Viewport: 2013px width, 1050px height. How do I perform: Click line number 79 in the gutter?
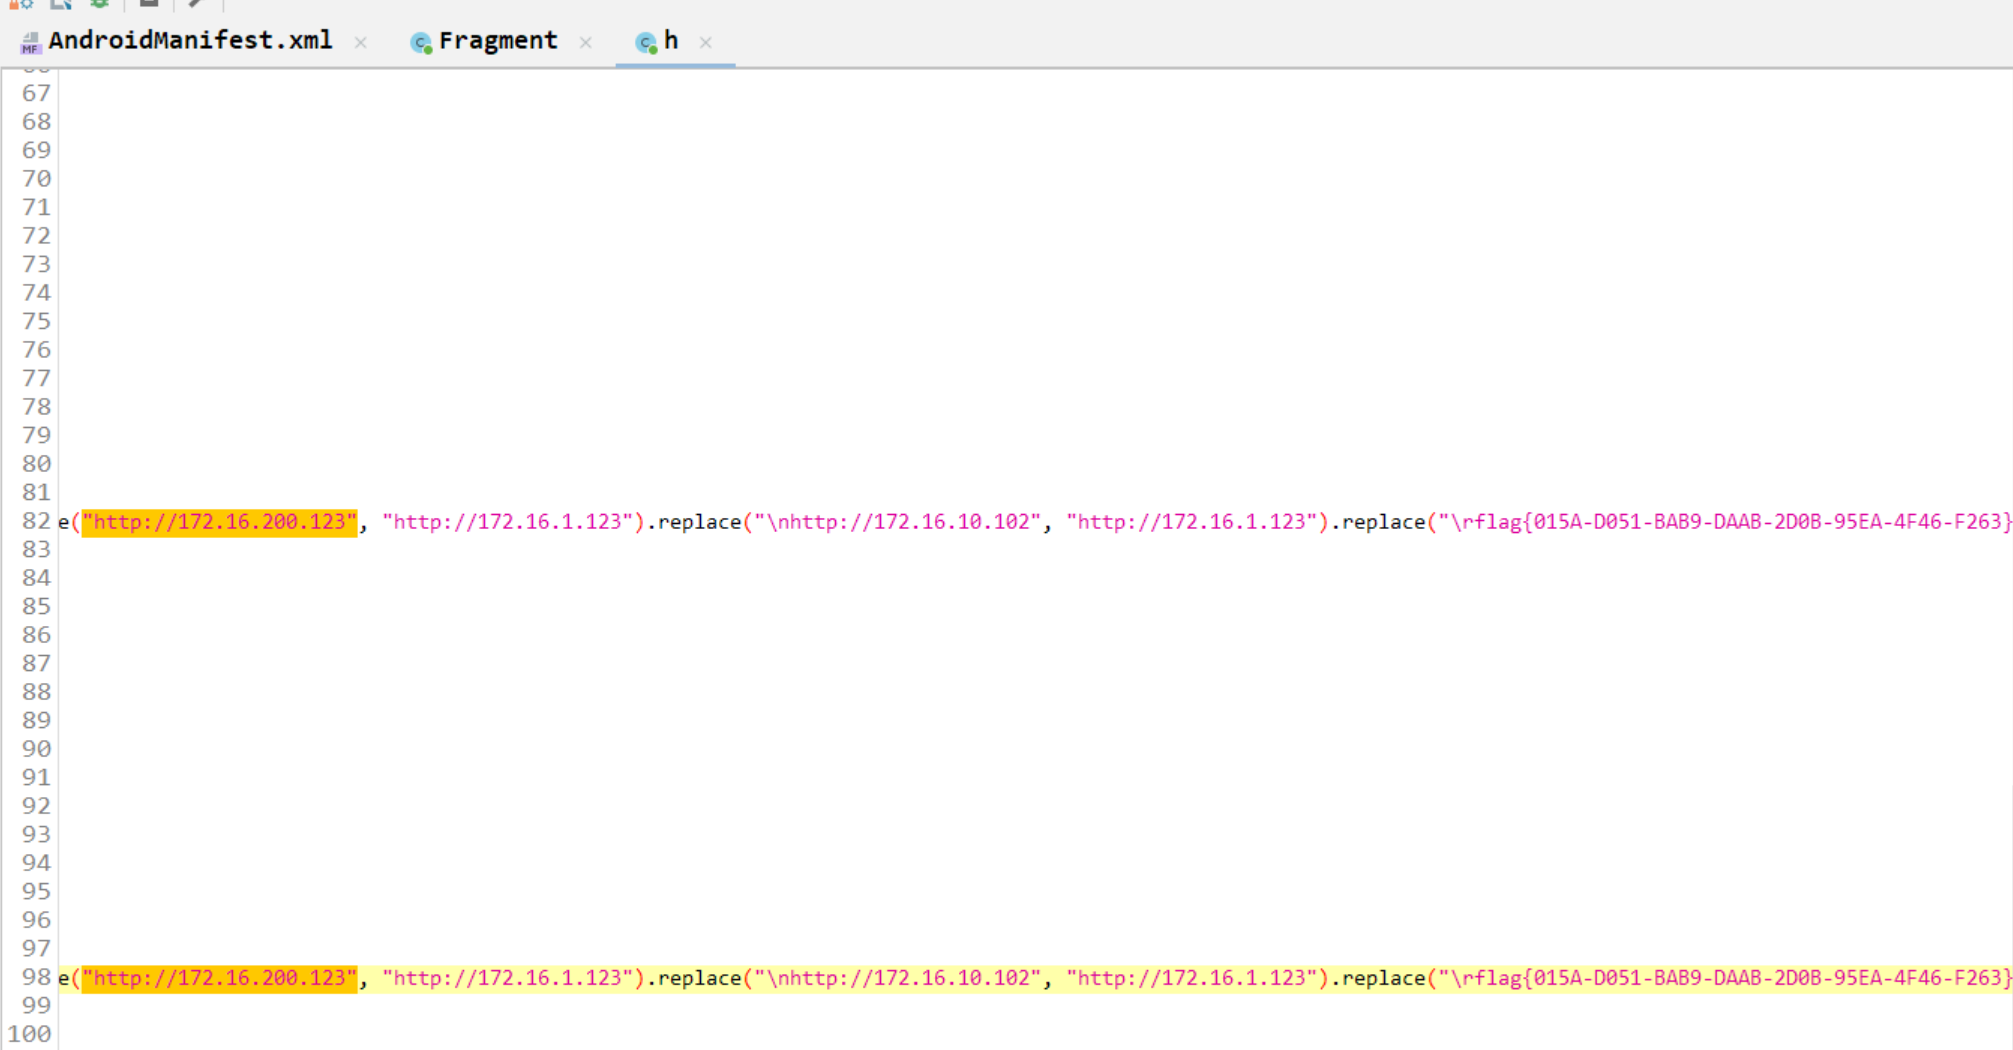click(36, 435)
